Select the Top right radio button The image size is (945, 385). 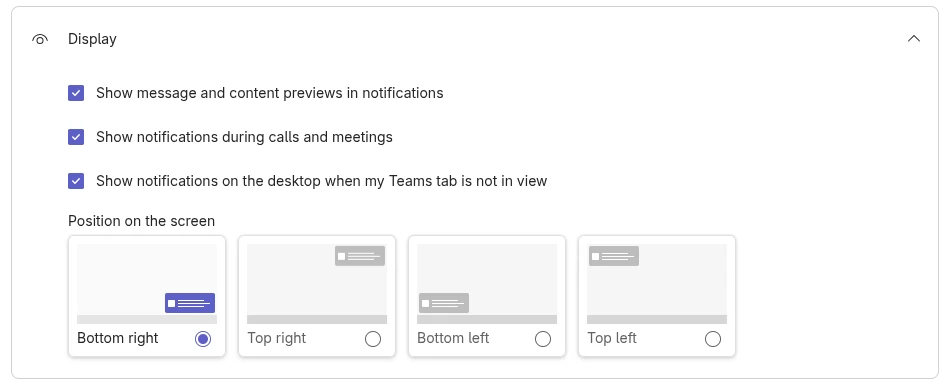[x=373, y=339]
